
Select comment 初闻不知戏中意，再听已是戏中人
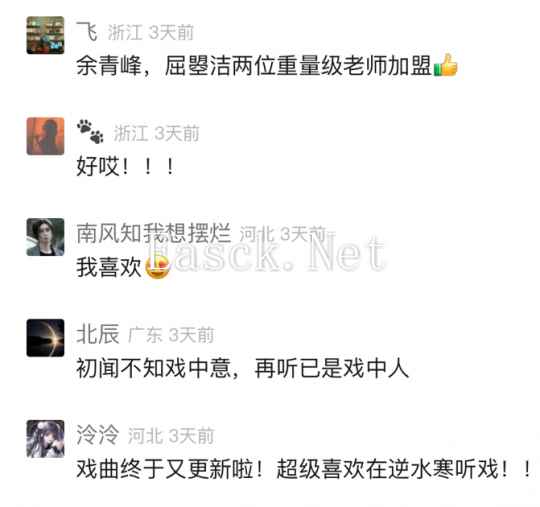click(x=242, y=368)
